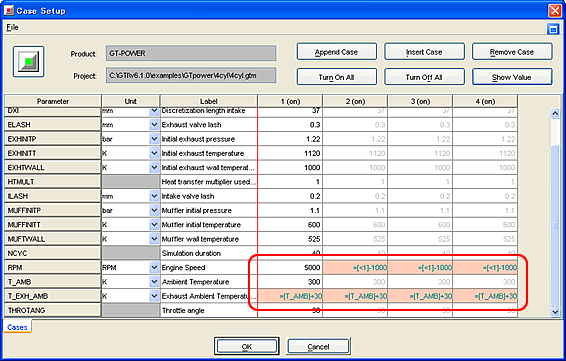The width and height of the screenshot is (566, 361).
Task: Click the blue window icon beside File menu
Action: (x=553, y=29)
